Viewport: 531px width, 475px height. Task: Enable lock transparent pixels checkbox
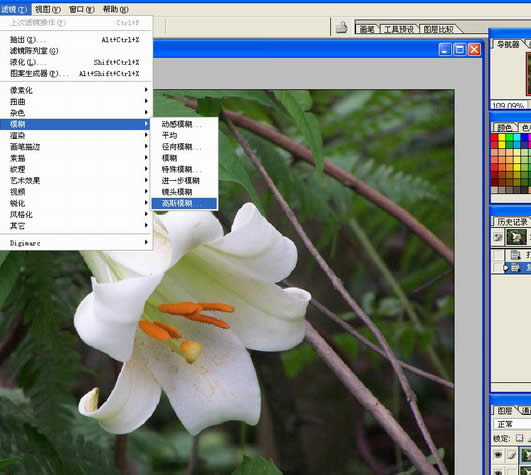(519, 438)
